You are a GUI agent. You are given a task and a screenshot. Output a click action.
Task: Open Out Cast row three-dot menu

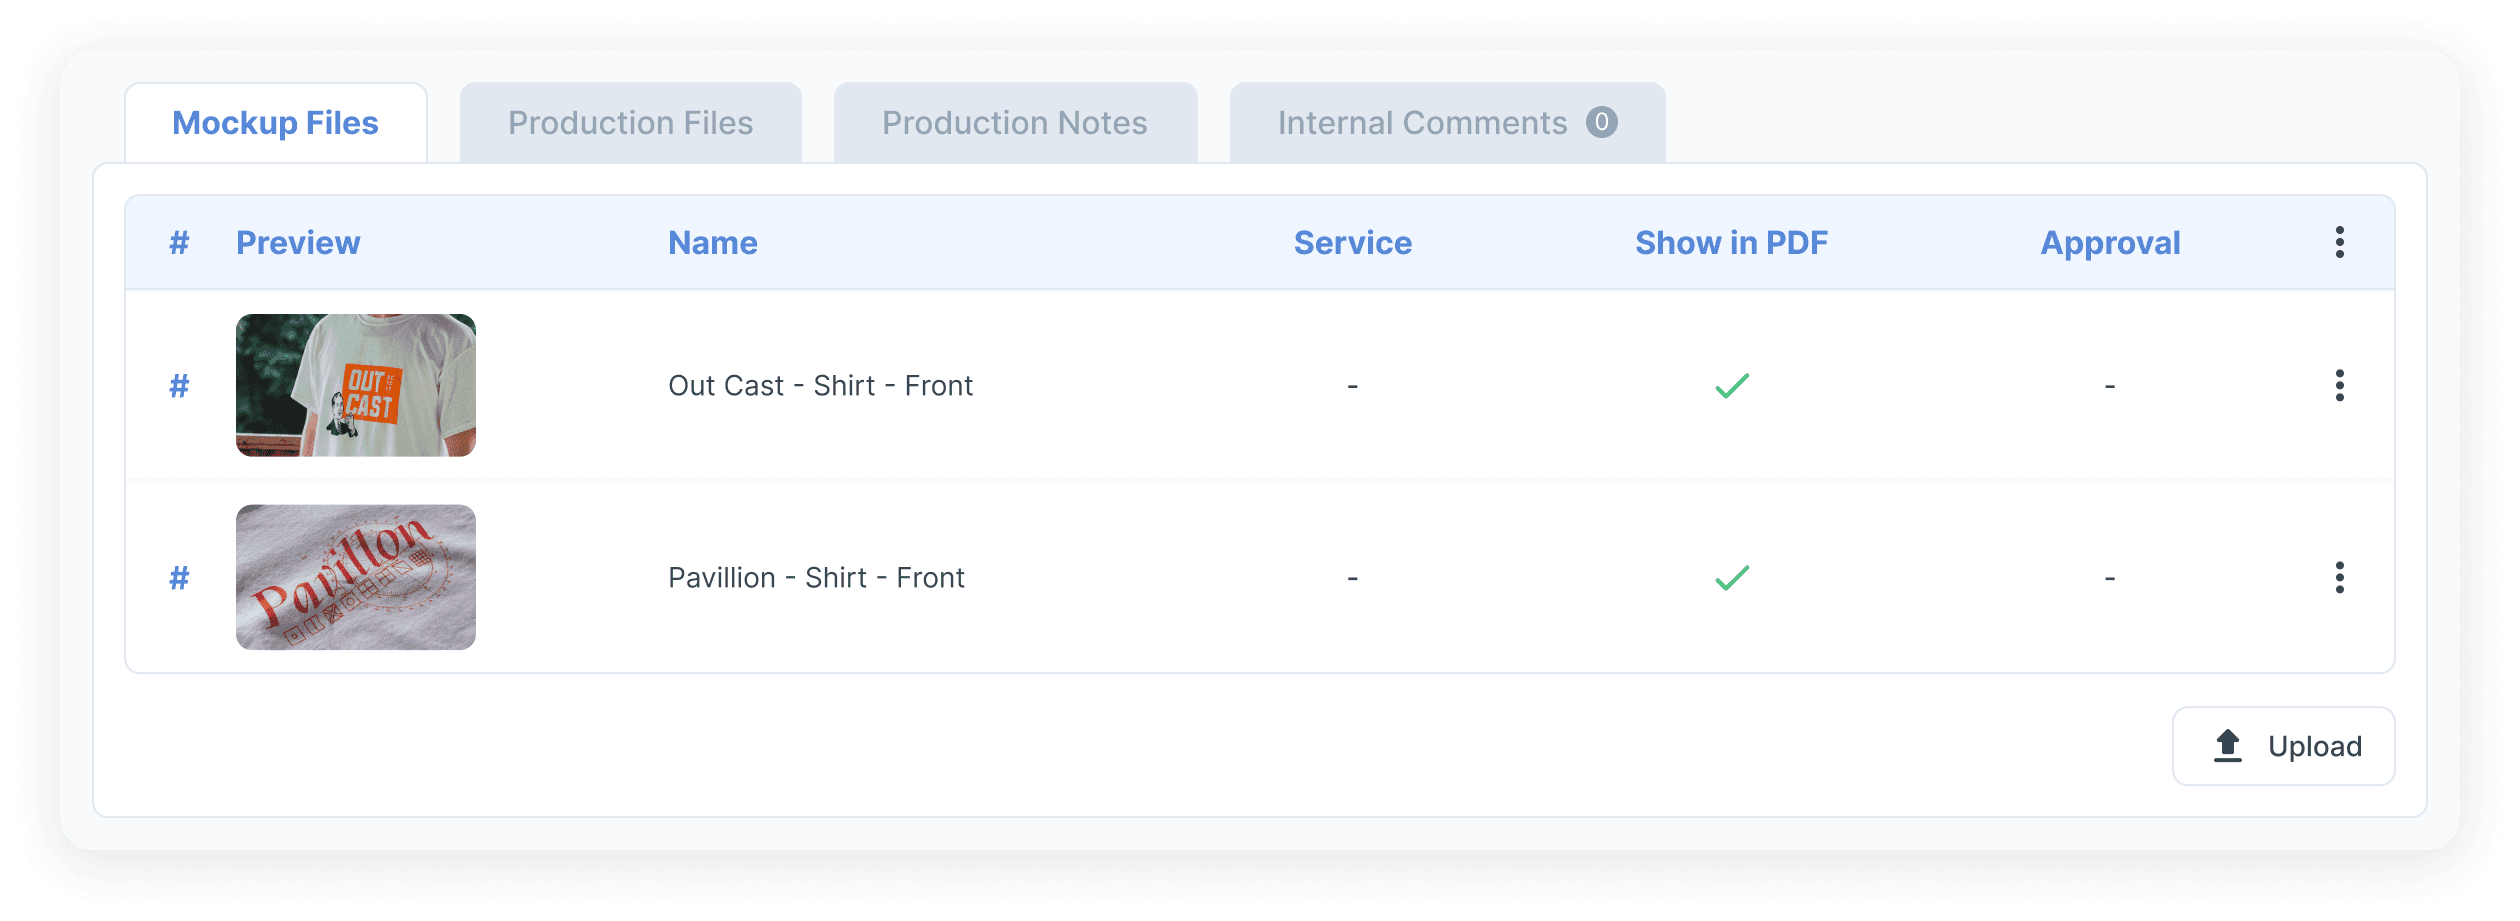[2339, 385]
